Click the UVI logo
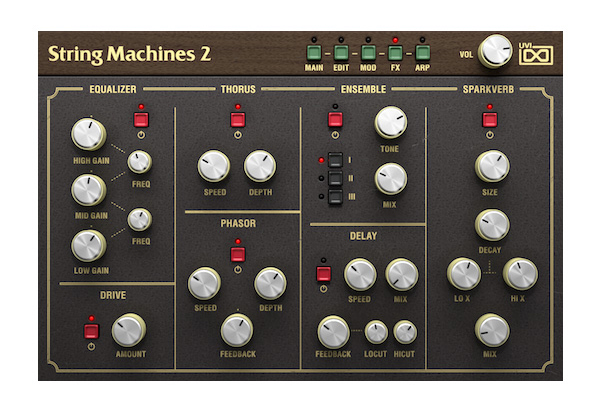Screen dimensions: 600x418 pos(536,54)
